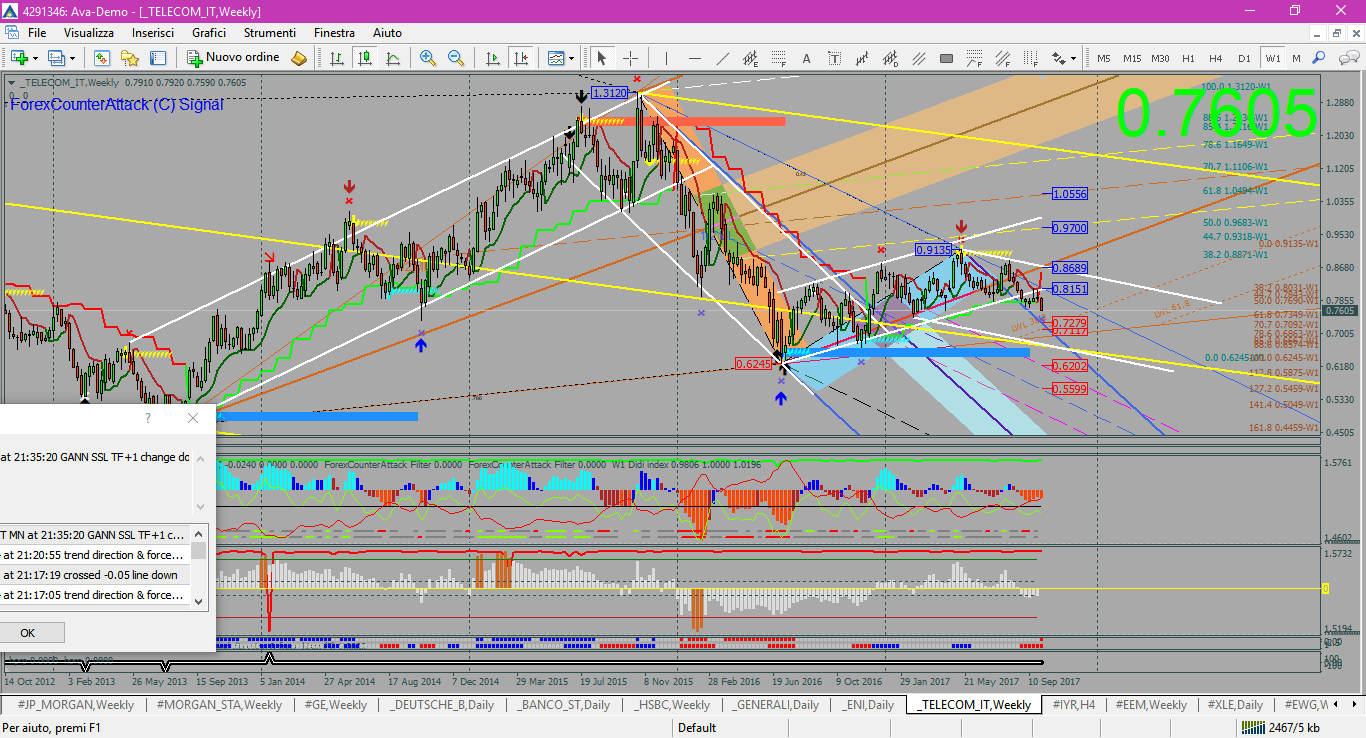The image size is (1366, 738).
Task: Switch chart to line chart style
Action: (393, 58)
